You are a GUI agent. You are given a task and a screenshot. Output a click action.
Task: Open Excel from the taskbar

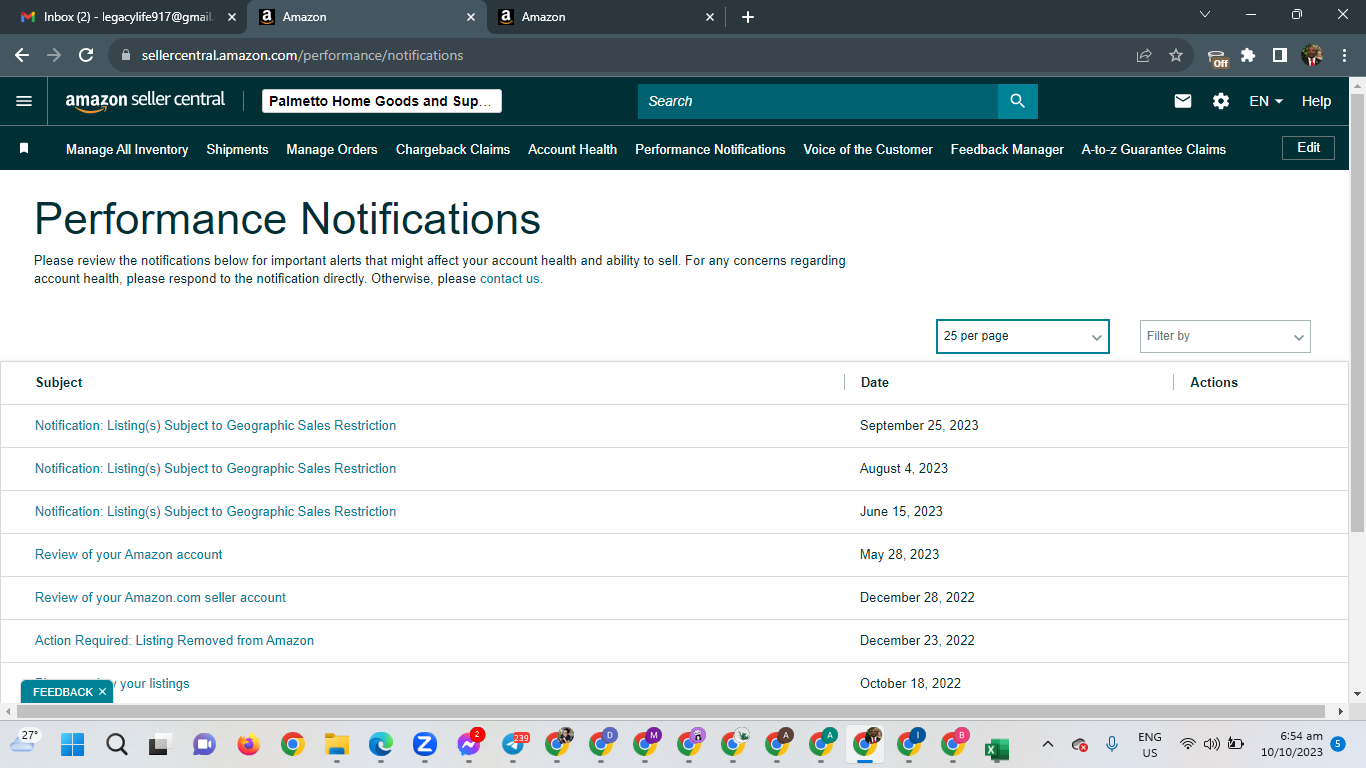[996, 747]
